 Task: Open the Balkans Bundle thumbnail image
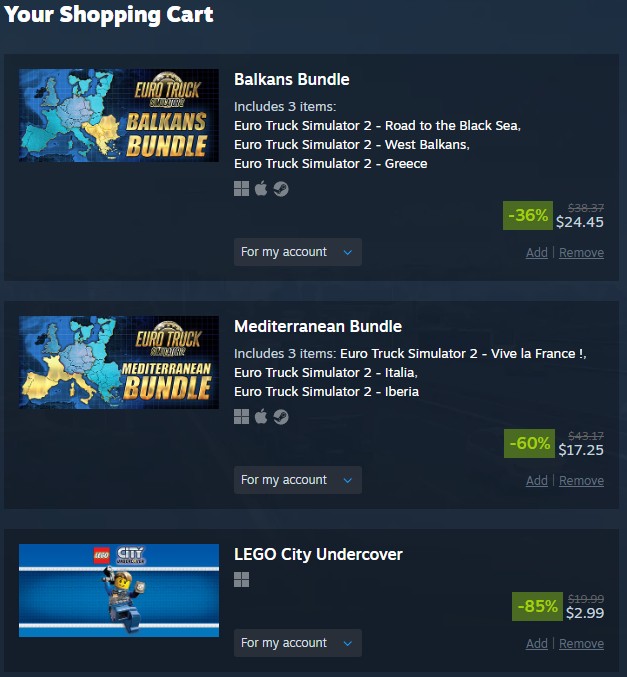[x=119, y=115]
